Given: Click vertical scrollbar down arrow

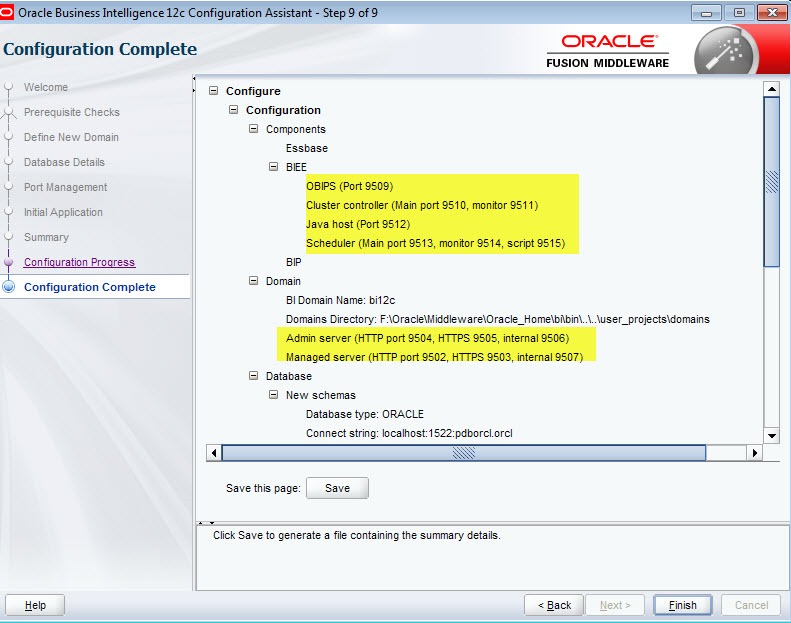Looking at the screenshot, I should (x=772, y=435).
